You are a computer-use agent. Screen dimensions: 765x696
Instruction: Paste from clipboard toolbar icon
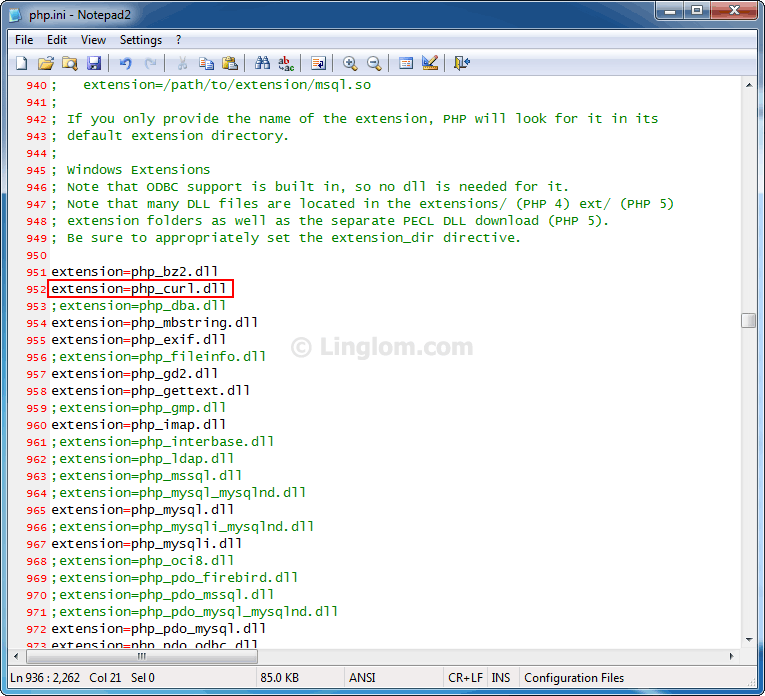(230, 63)
